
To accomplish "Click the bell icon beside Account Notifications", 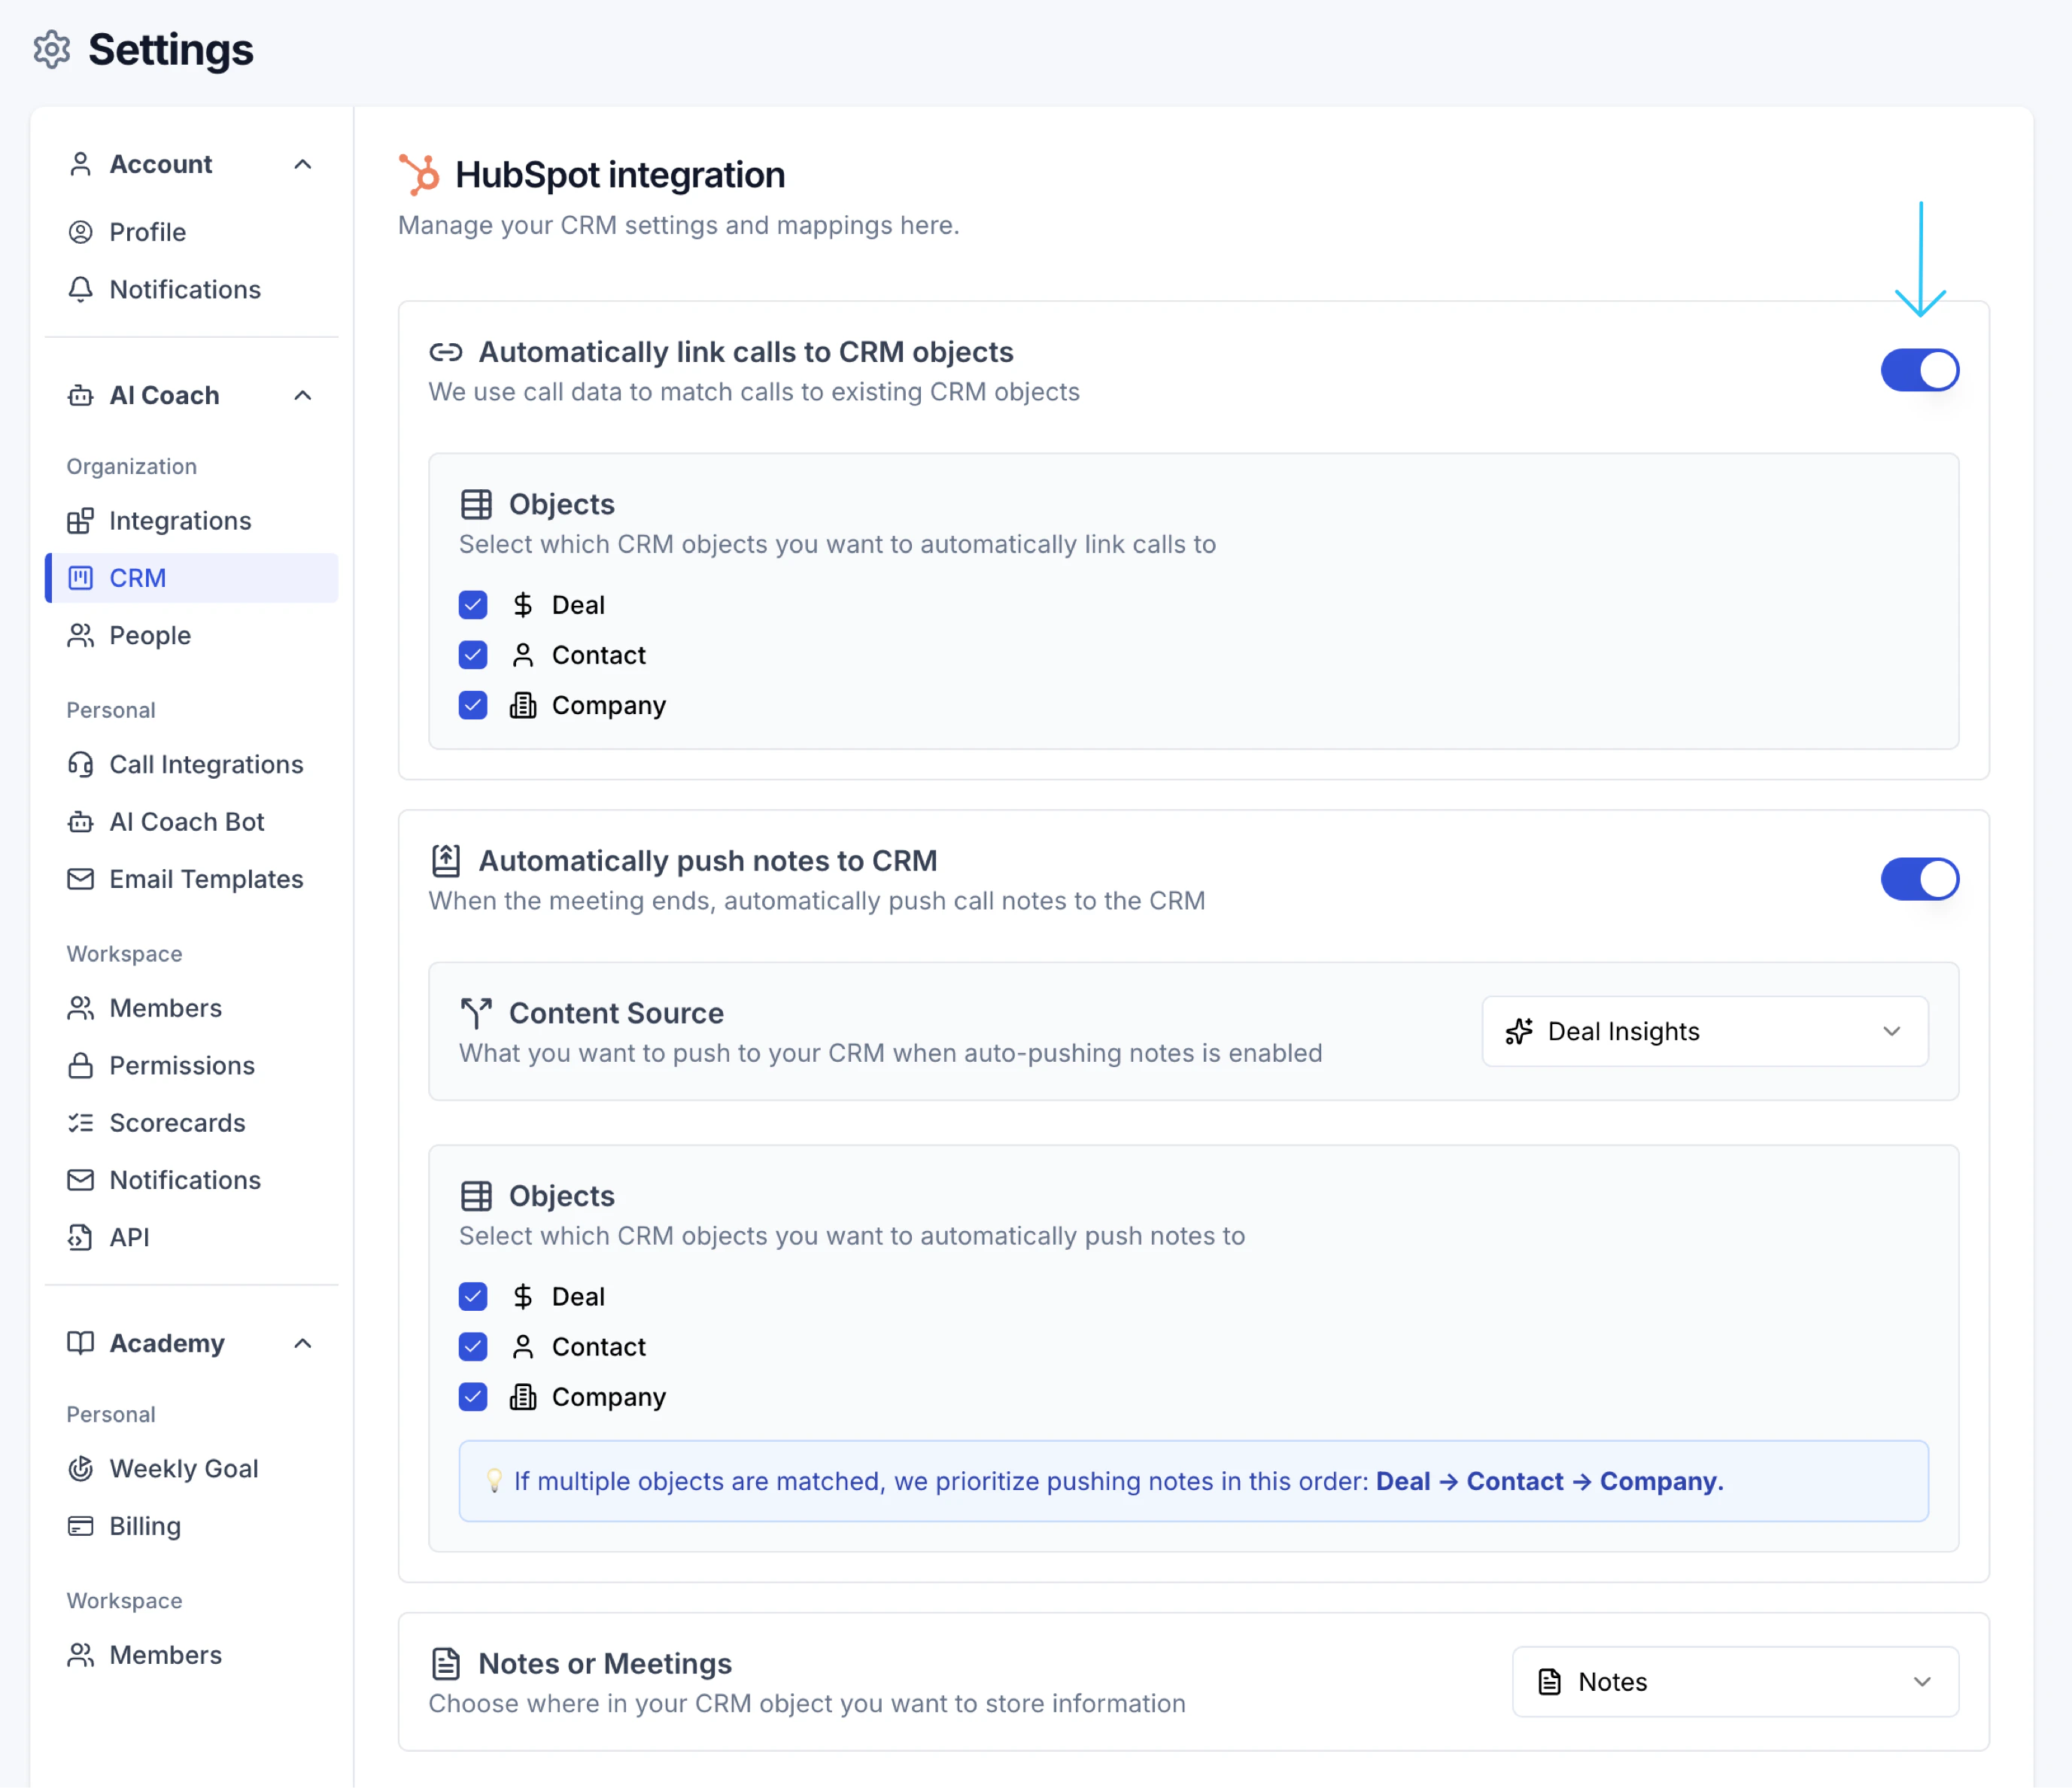I will coord(81,289).
